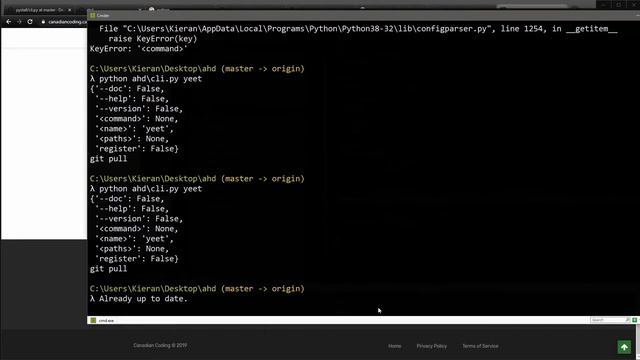Click the bottom prompt path line
This screenshot has height=360, width=640.
[197, 289]
